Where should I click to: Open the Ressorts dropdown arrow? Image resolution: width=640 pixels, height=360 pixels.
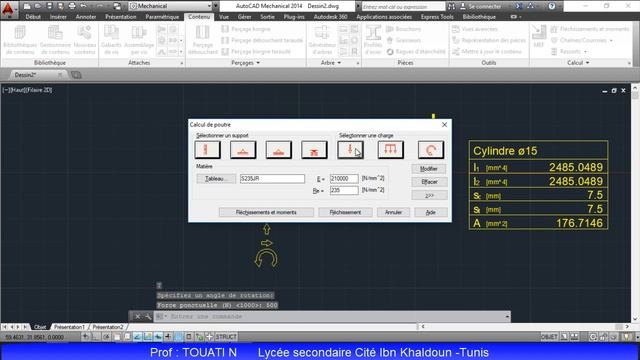tap(585, 52)
